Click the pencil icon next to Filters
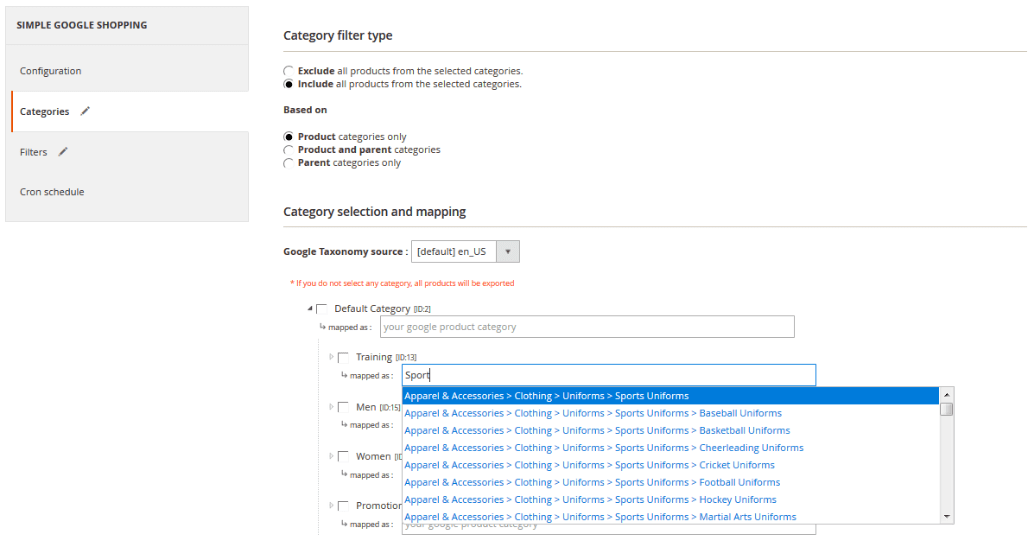The height and width of the screenshot is (547, 1028). [x=63, y=152]
